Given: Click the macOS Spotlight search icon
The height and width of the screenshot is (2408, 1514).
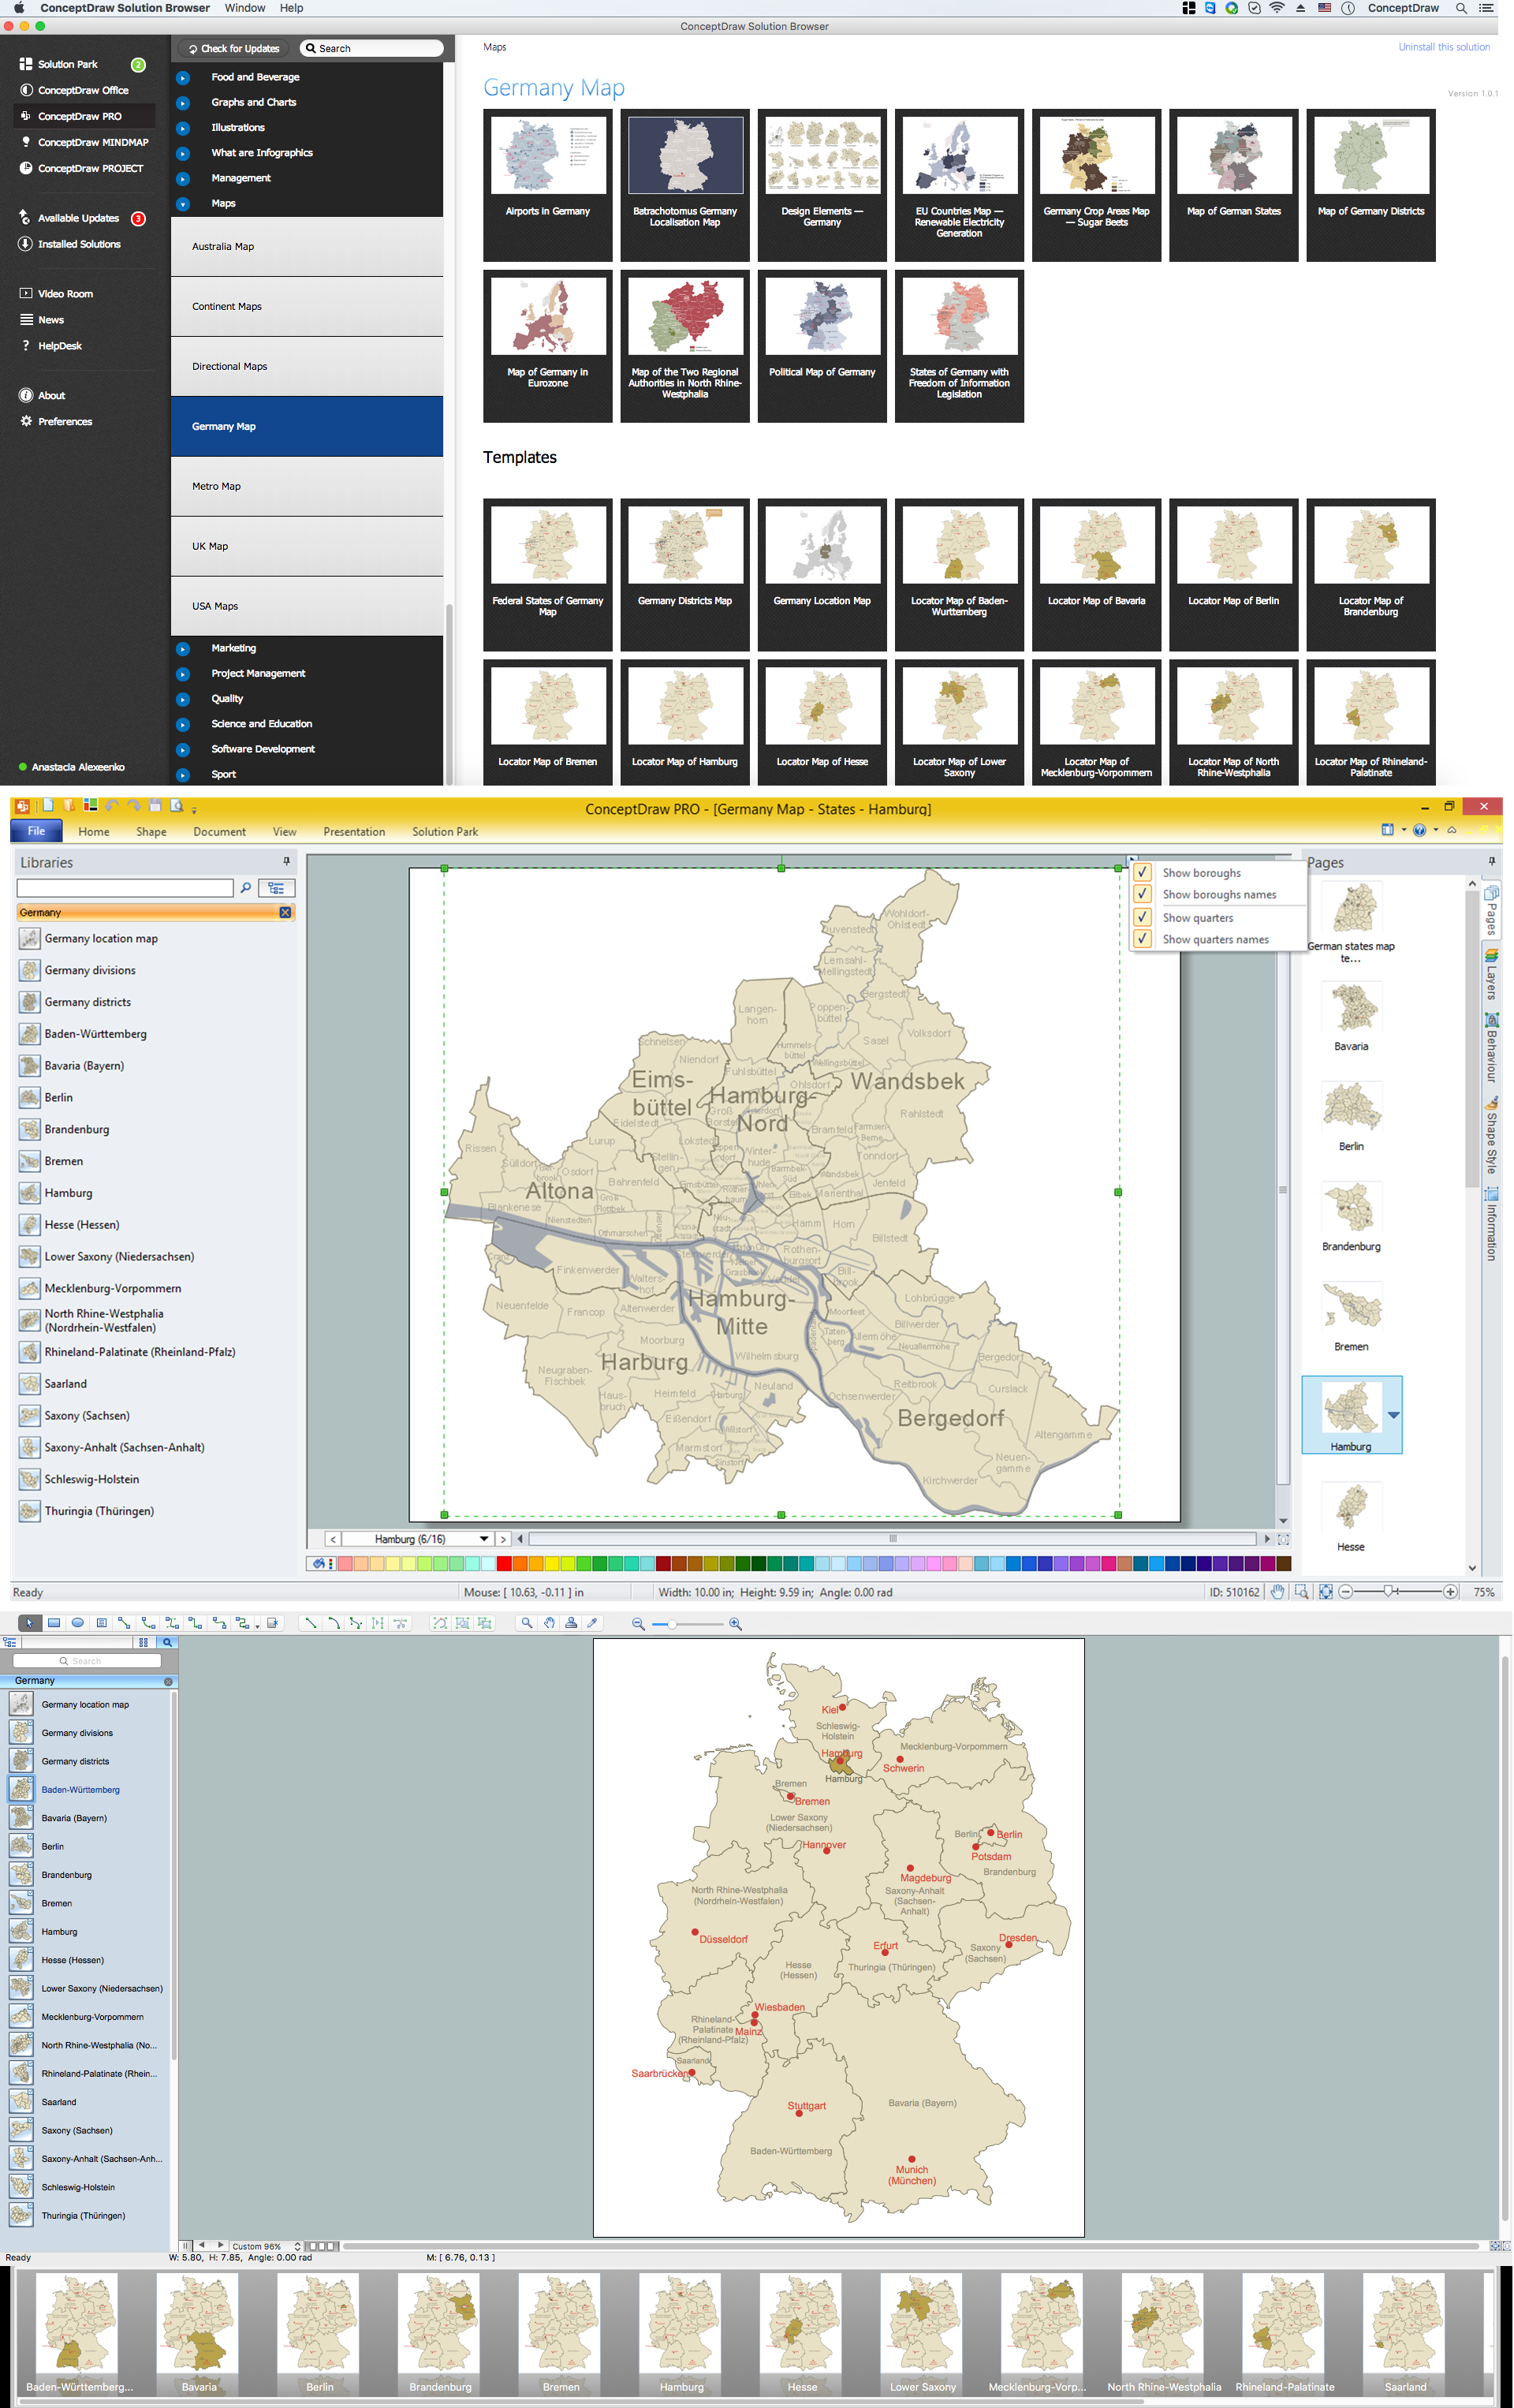Looking at the screenshot, I should coord(1461,8).
